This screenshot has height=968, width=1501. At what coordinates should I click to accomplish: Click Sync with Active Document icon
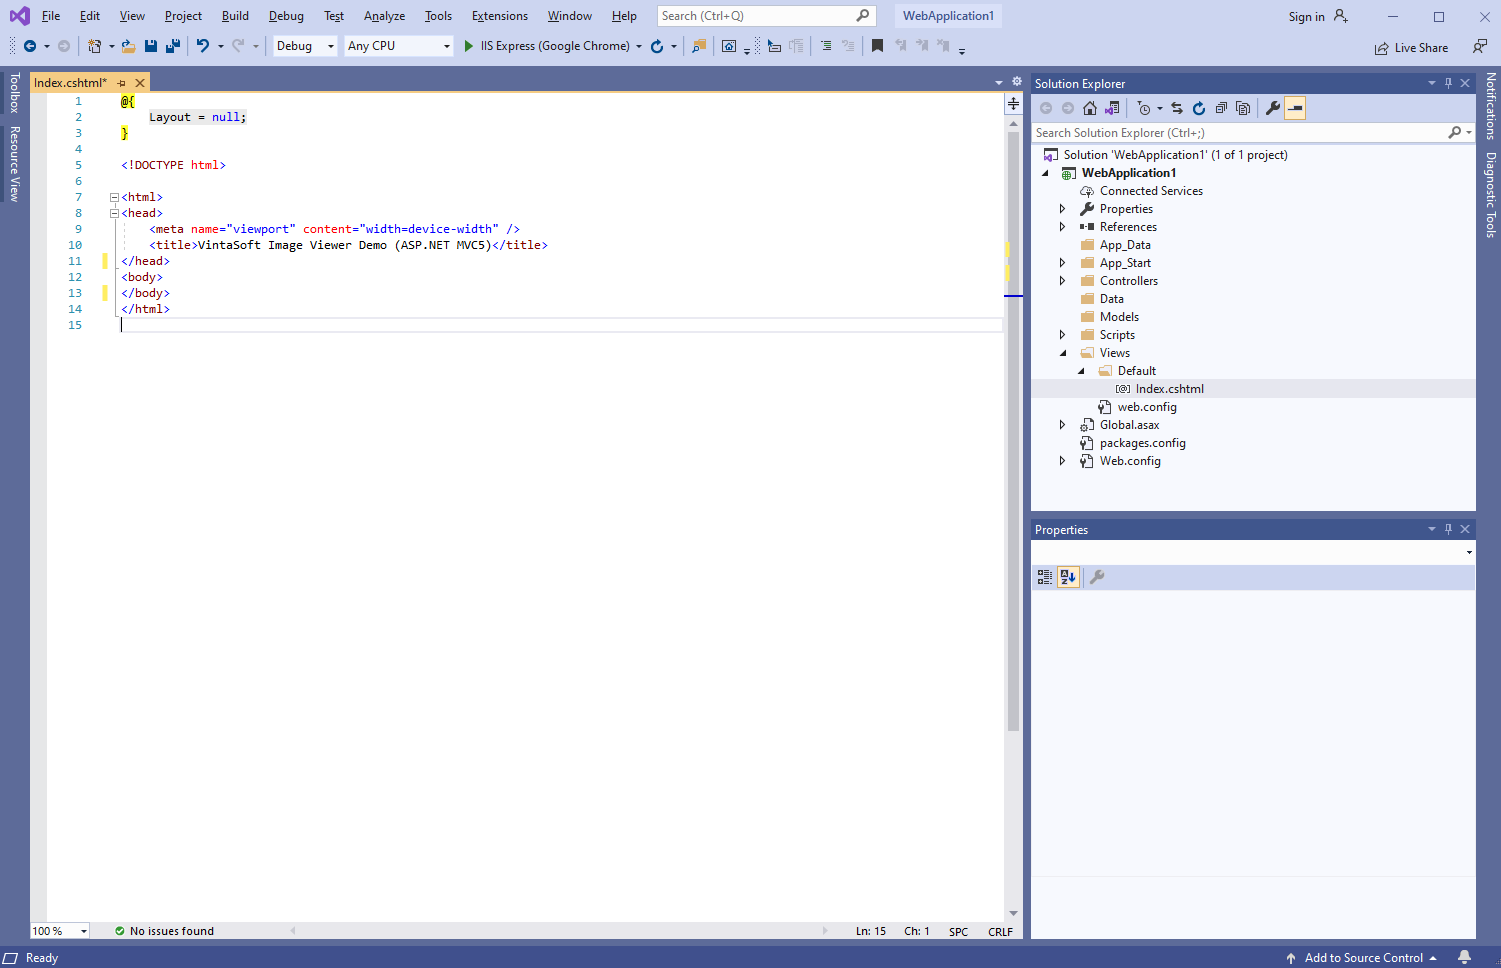tap(1177, 108)
